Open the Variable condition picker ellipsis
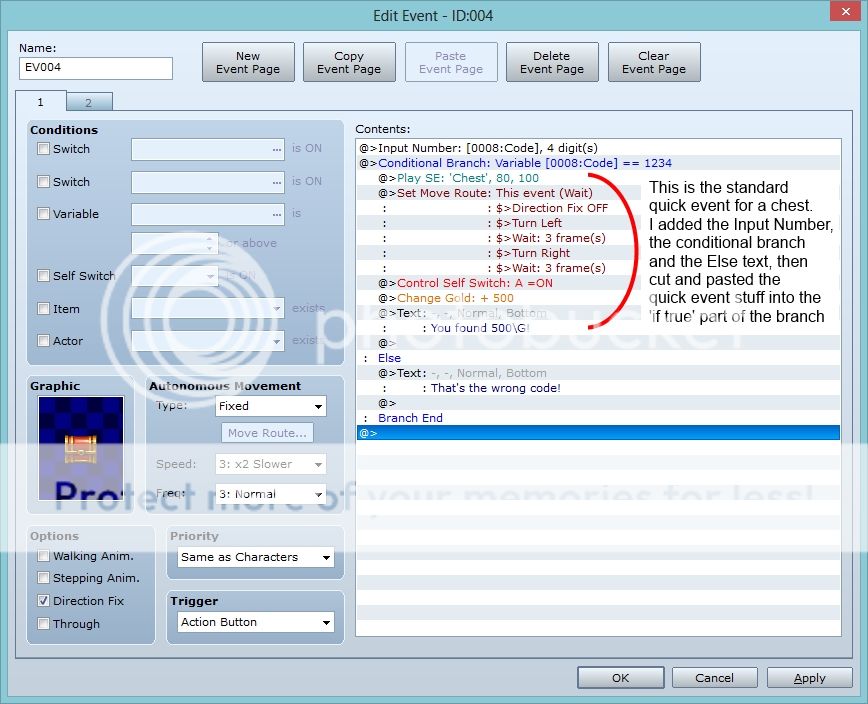Image resolution: width=868 pixels, height=704 pixels. click(x=276, y=213)
